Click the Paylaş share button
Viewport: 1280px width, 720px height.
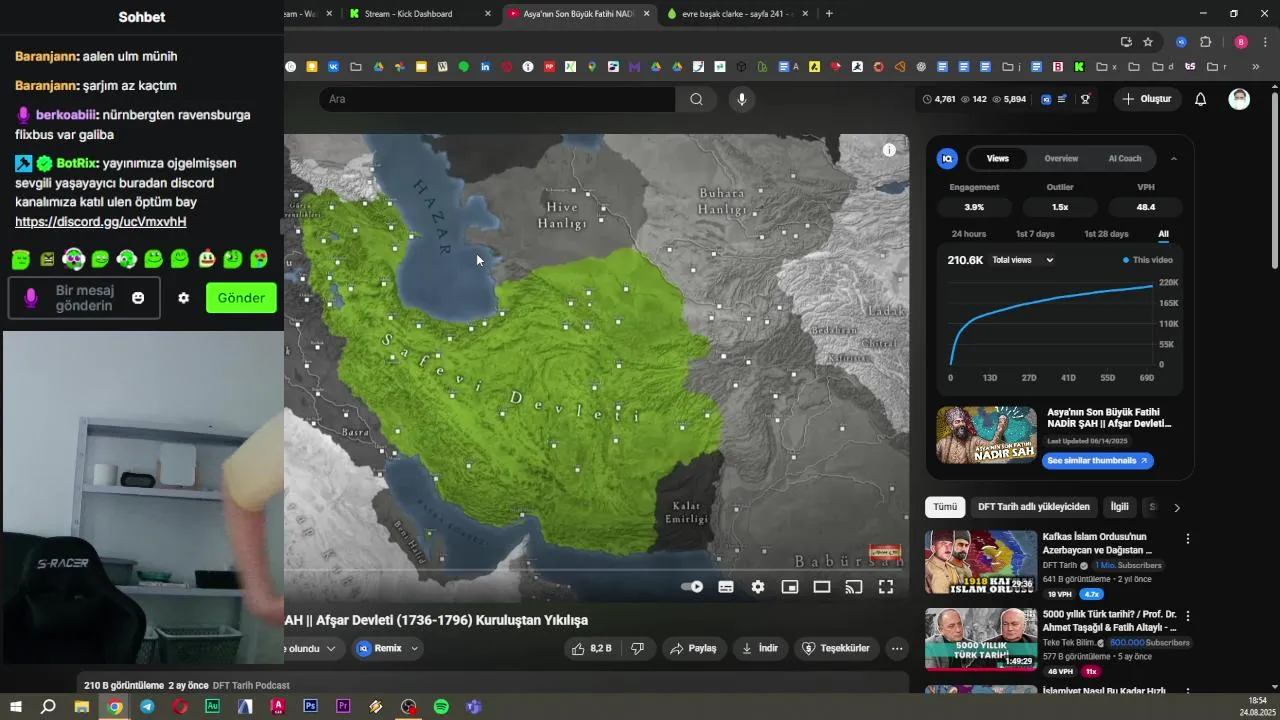(694, 648)
